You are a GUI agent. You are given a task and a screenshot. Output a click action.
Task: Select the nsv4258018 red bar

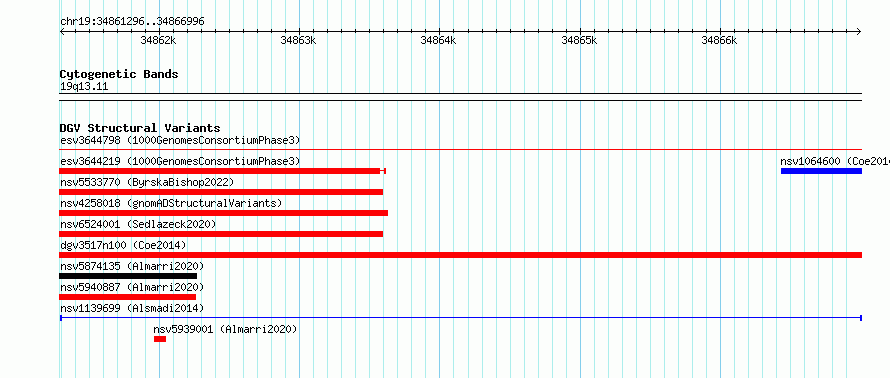(224, 213)
